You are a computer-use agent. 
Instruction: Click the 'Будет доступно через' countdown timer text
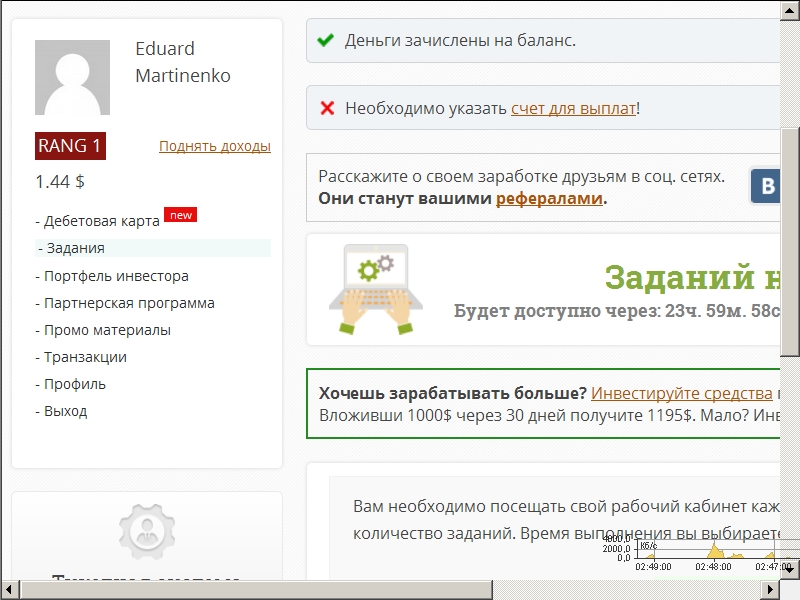click(617, 311)
